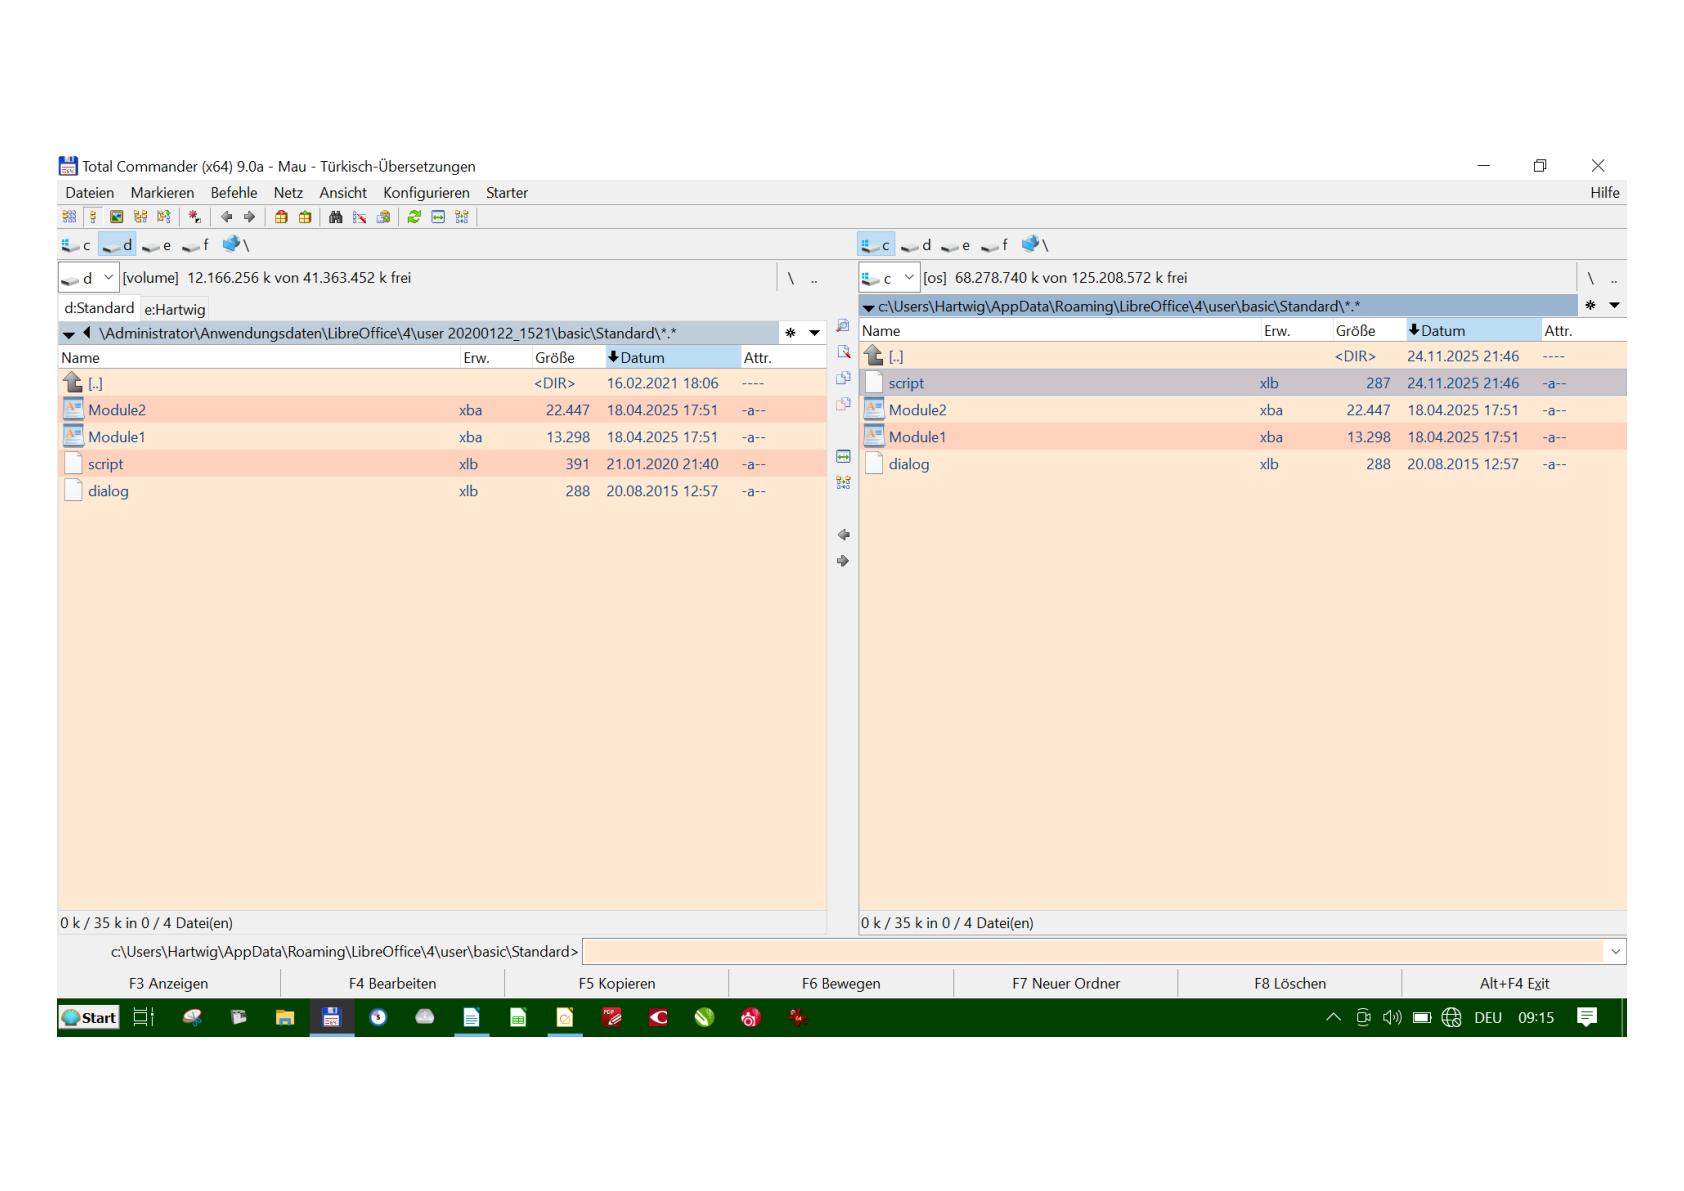Click the Synchronize directories icon in vertical bar

[843, 483]
